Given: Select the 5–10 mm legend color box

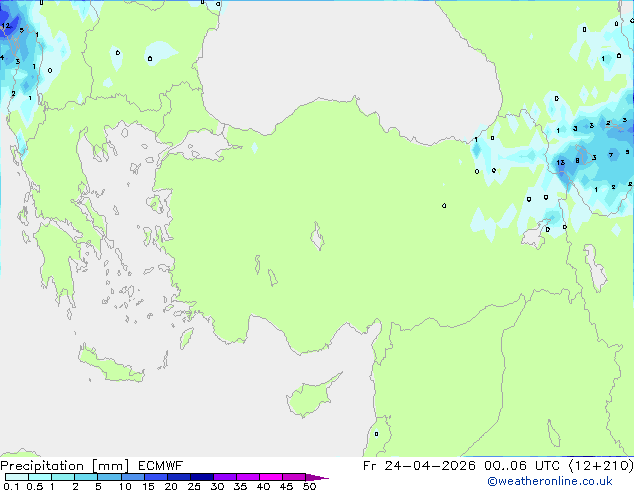Looking at the screenshot, I should coord(109,477).
